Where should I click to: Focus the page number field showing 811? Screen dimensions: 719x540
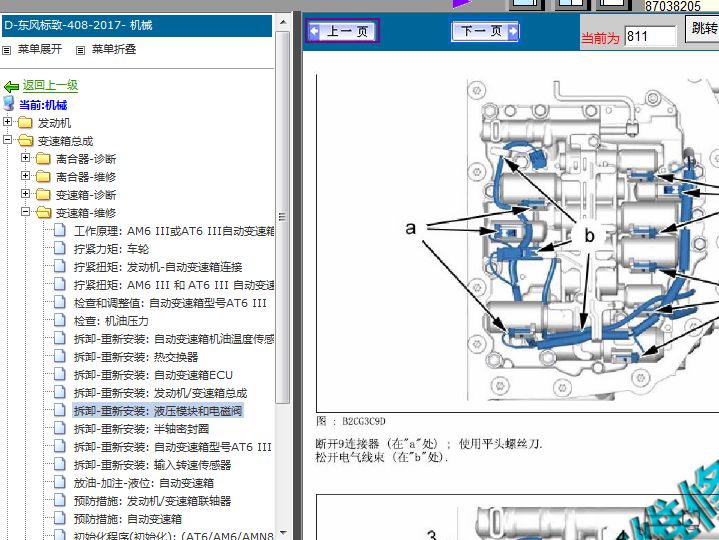click(650, 36)
